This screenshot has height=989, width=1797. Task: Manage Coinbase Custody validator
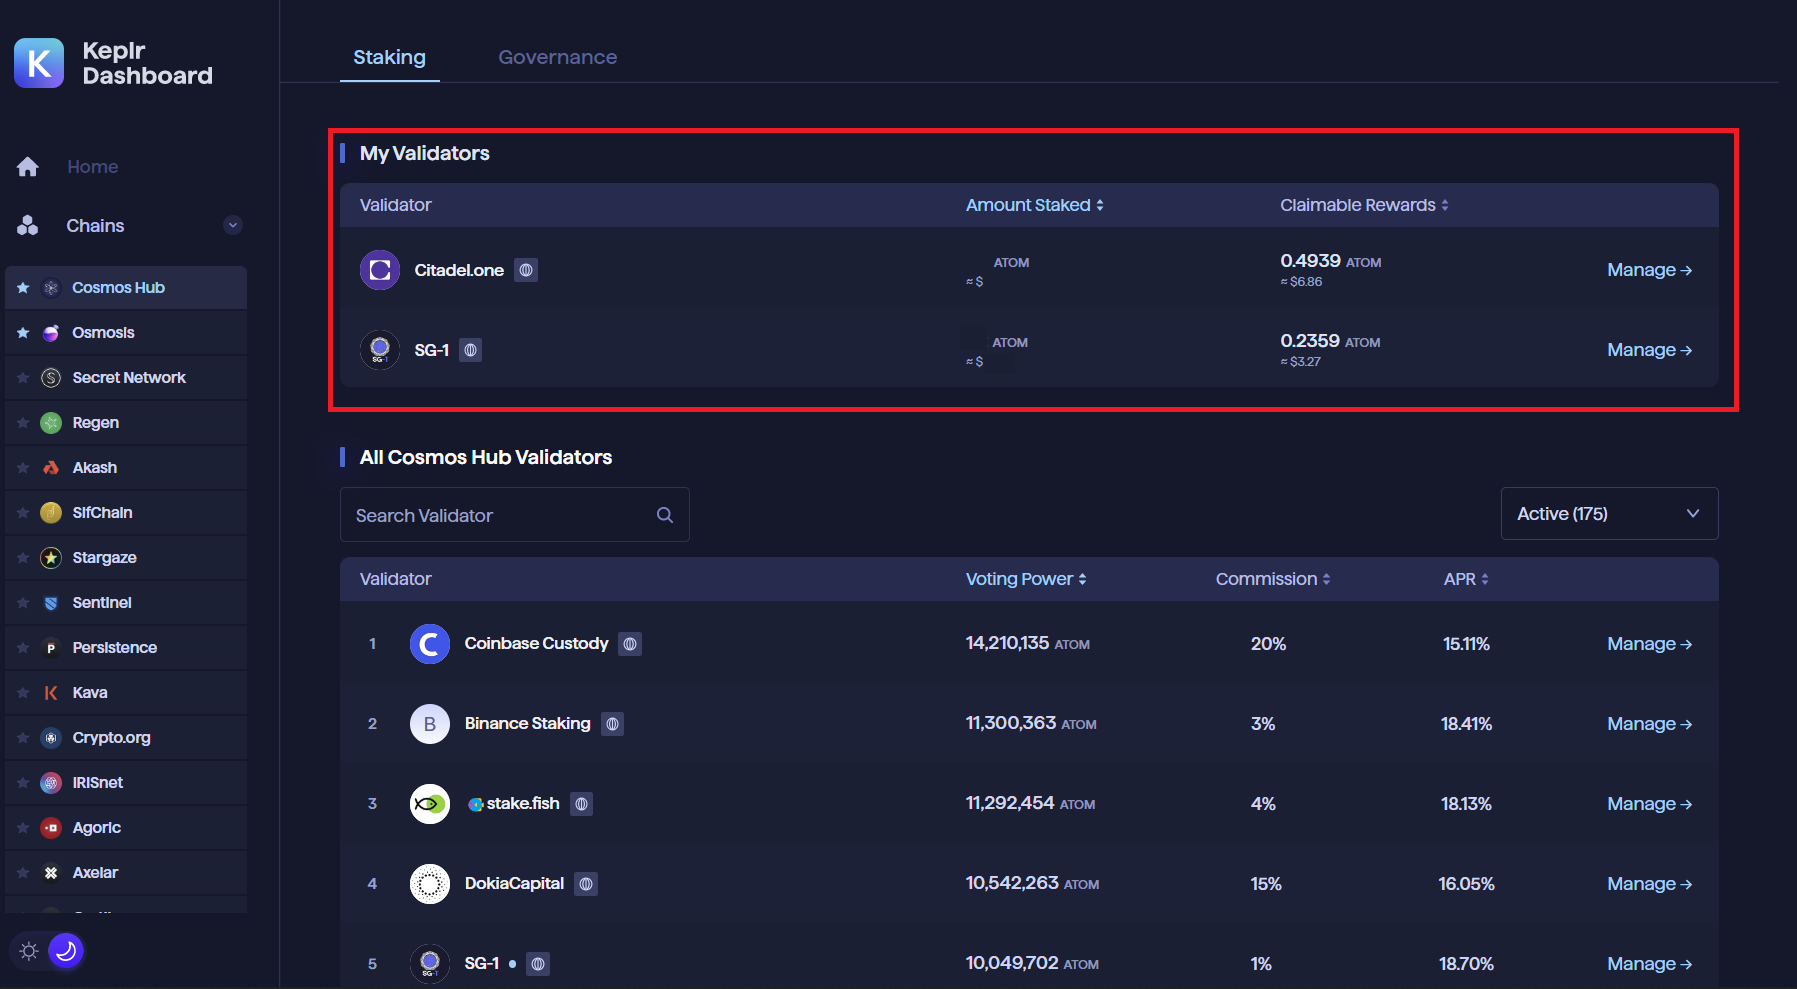point(1649,644)
